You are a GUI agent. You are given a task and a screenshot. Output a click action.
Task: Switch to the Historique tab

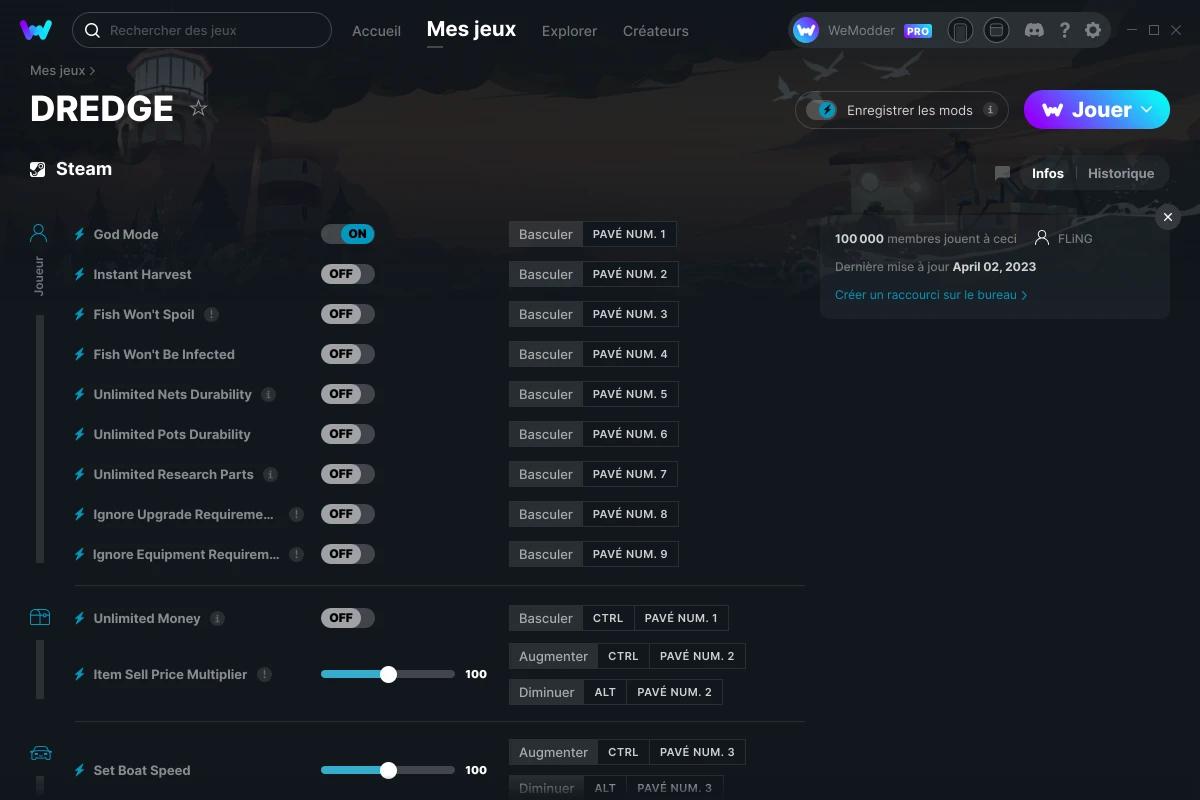[1121, 173]
